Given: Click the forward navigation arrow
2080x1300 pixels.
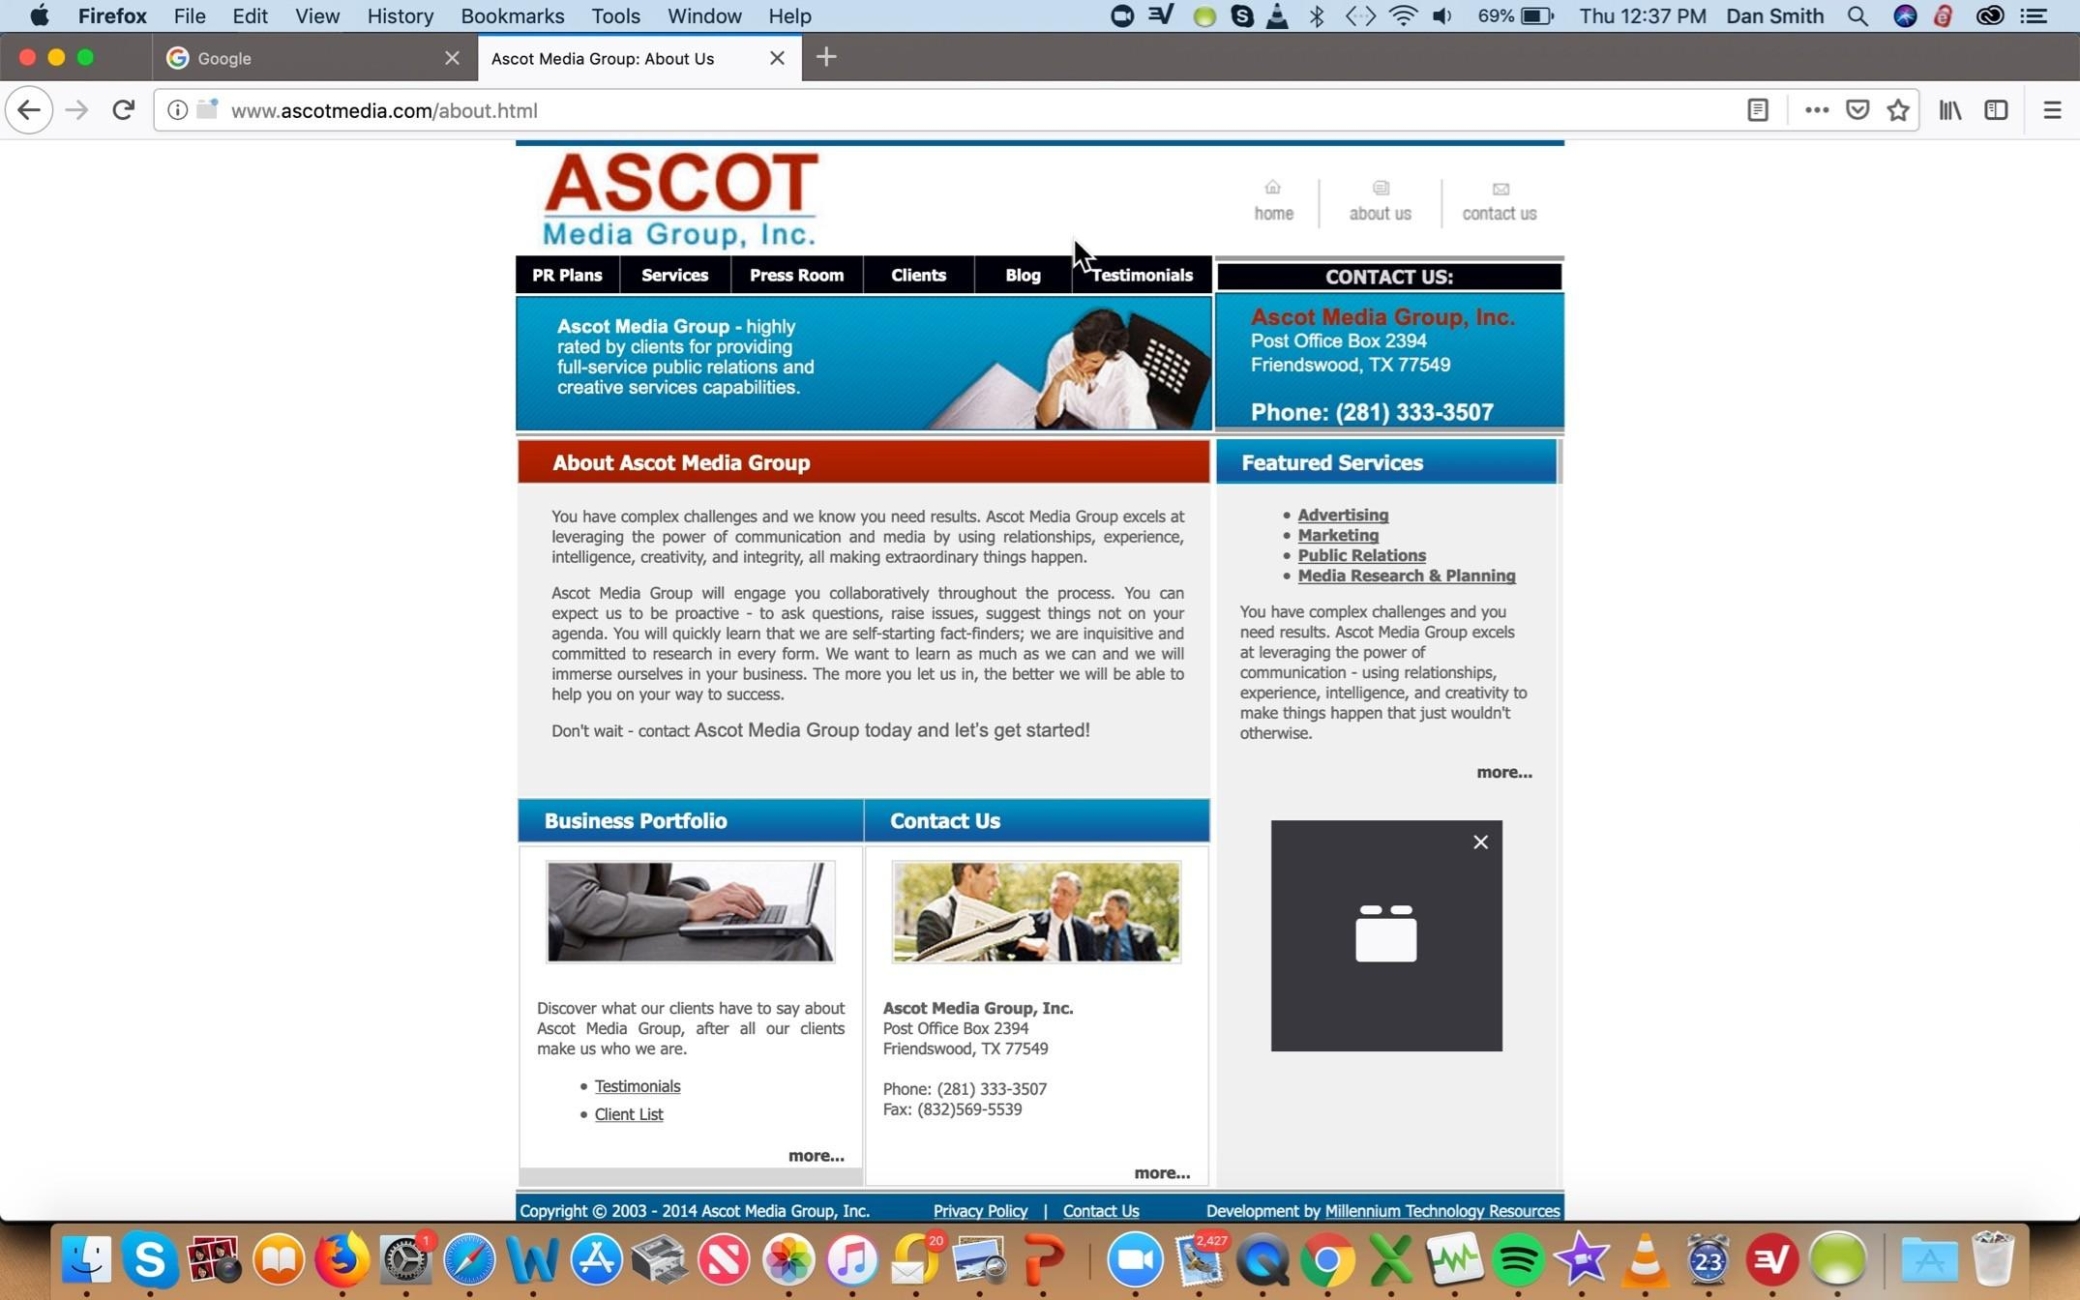Looking at the screenshot, I should pyautogui.click(x=77, y=110).
